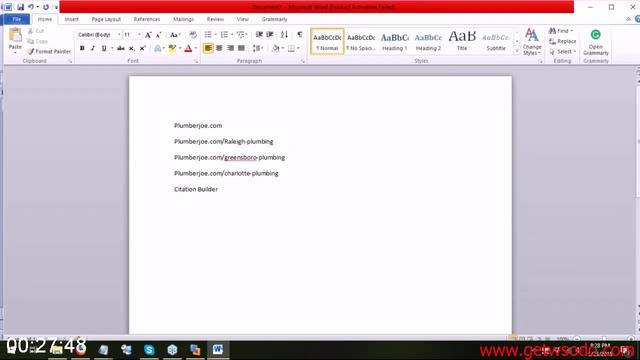Click the Copy command

coord(37,41)
